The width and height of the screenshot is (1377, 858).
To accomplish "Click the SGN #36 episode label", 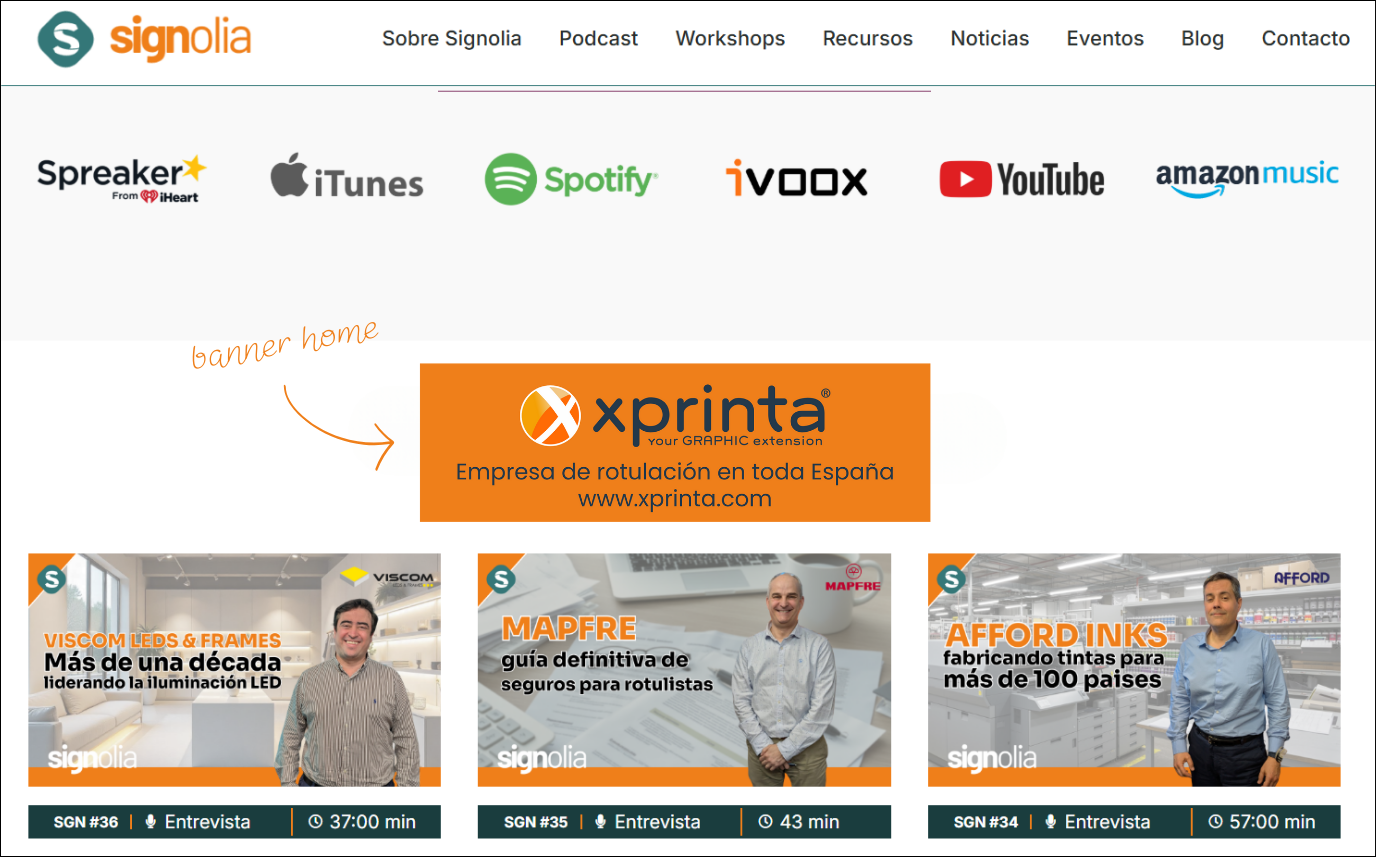I will click(x=86, y=822).
